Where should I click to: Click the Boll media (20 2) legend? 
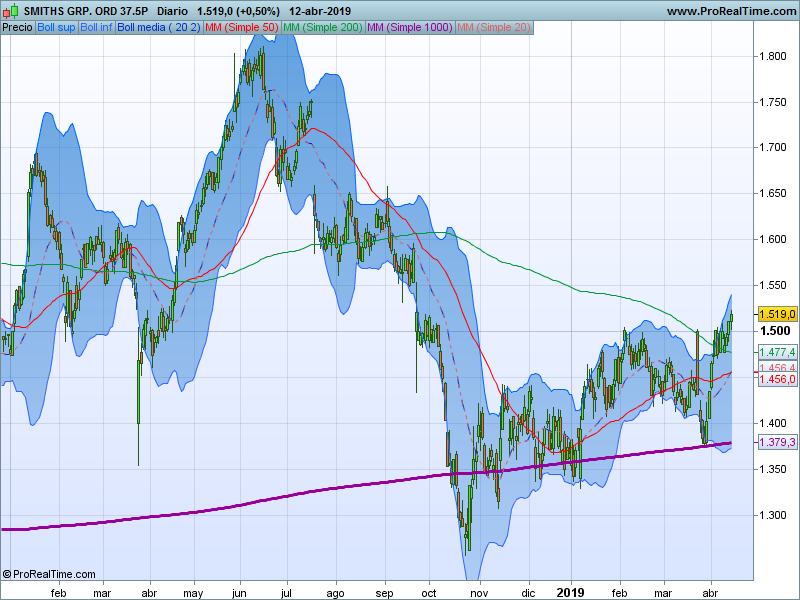[x=159, y=28]
